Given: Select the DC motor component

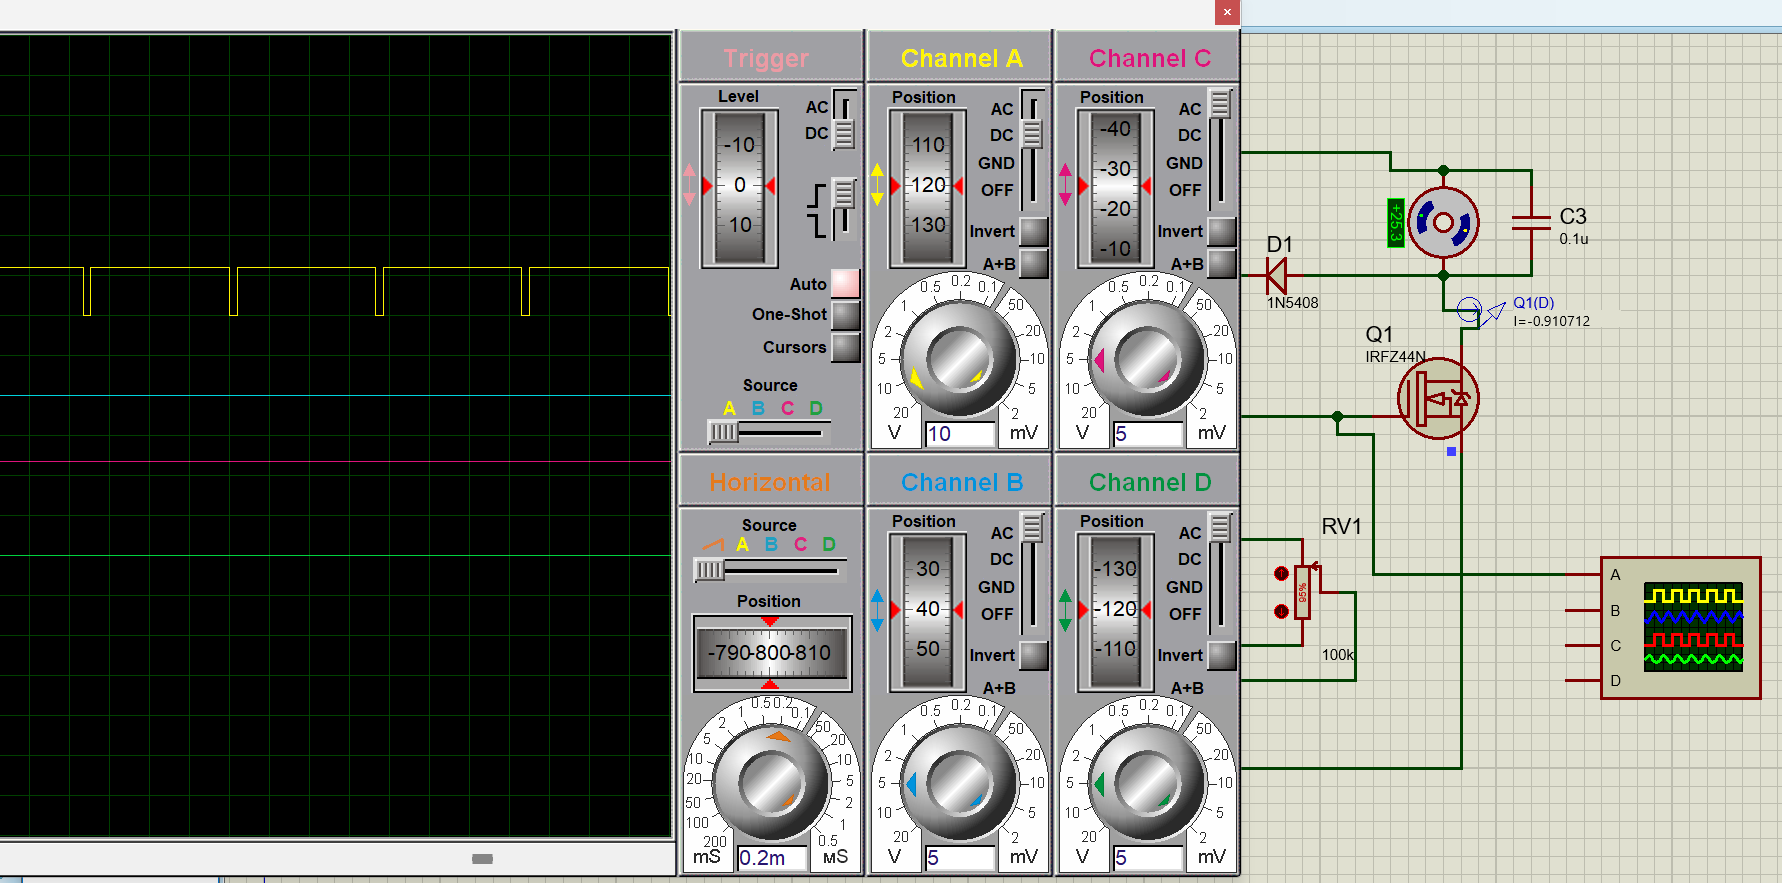Looking at the screenshot, I should pyautogui.click(x=1443, y=222).
